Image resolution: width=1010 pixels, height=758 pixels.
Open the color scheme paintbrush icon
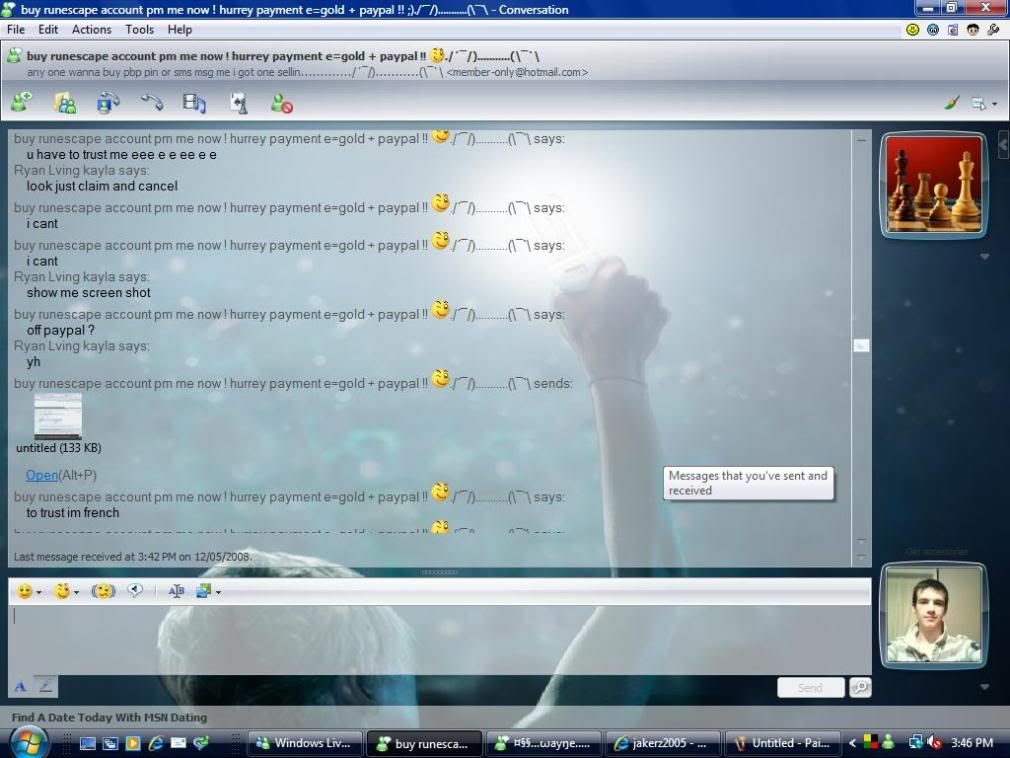[951, 103]
